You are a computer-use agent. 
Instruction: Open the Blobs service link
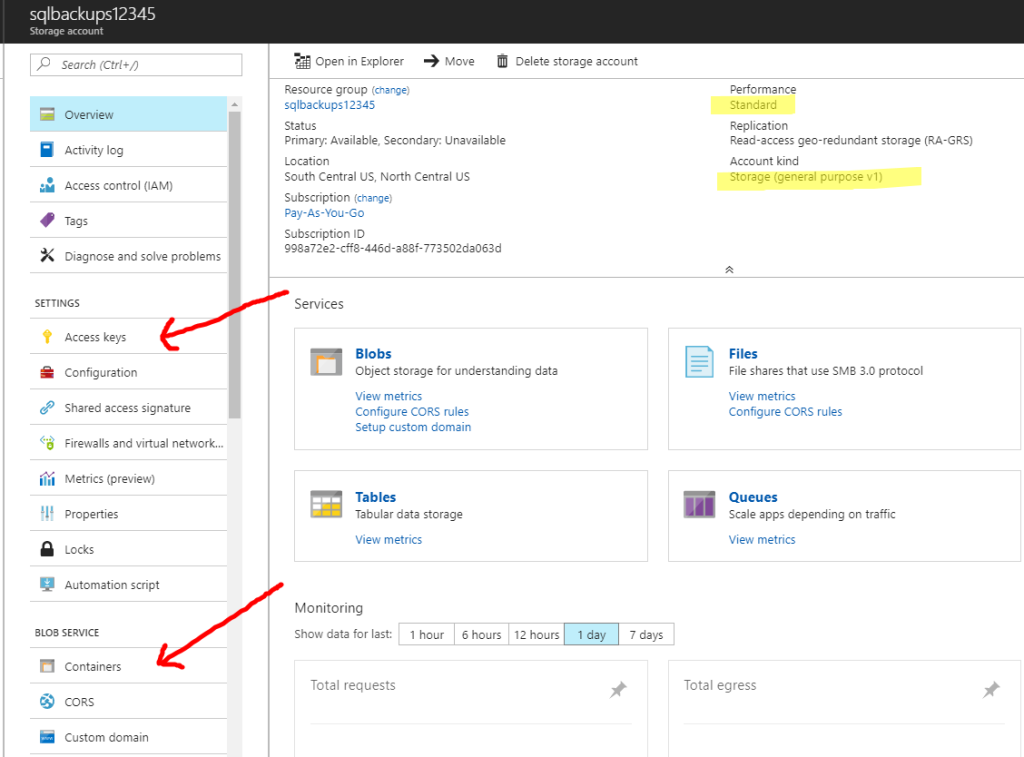[x=374, y=353]
